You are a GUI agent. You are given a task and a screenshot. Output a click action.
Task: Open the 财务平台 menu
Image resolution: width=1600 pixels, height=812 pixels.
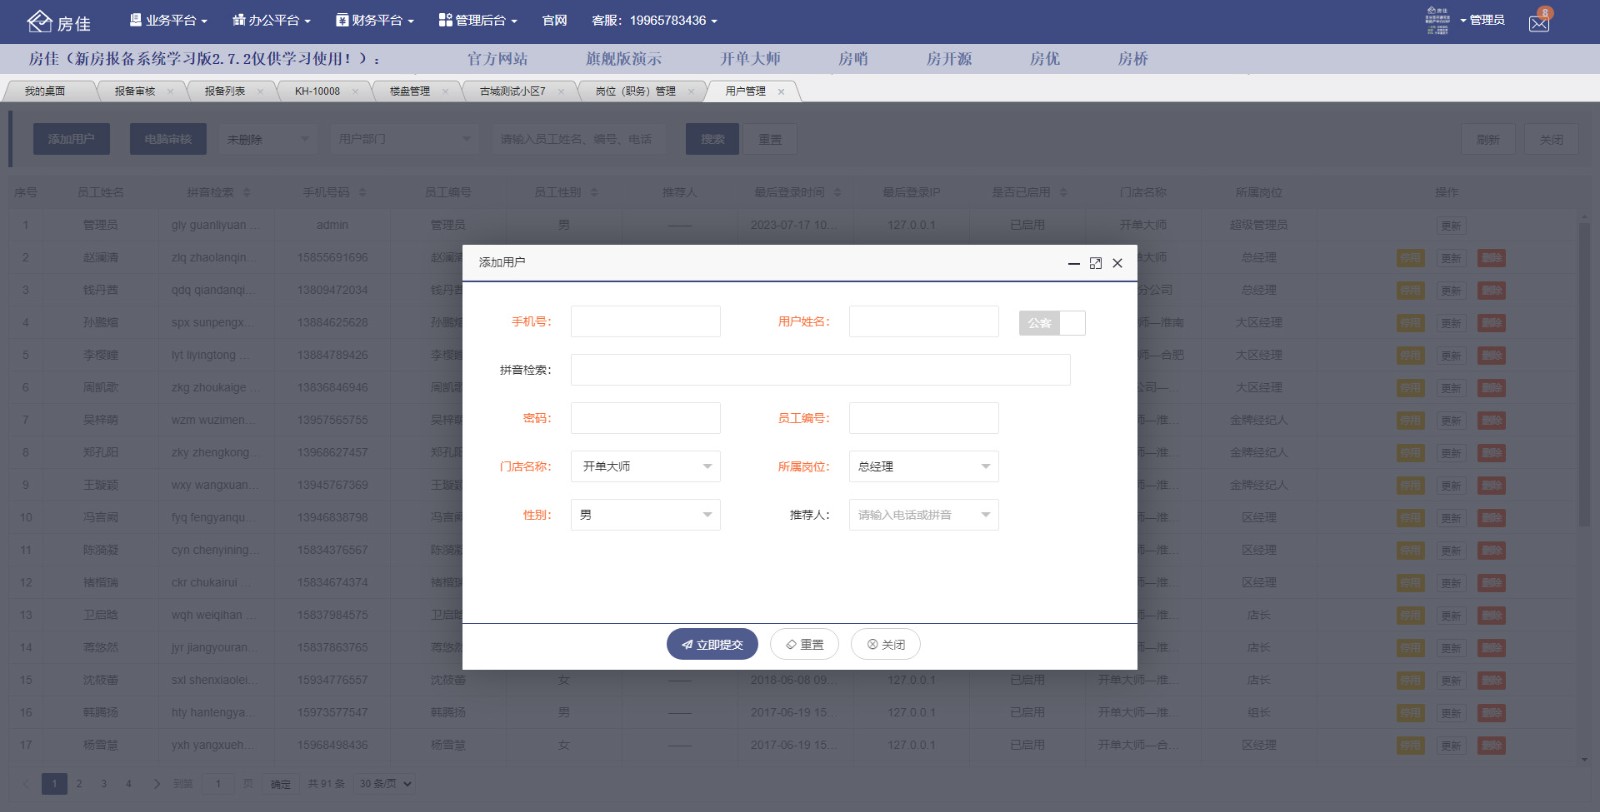(374, 21)
